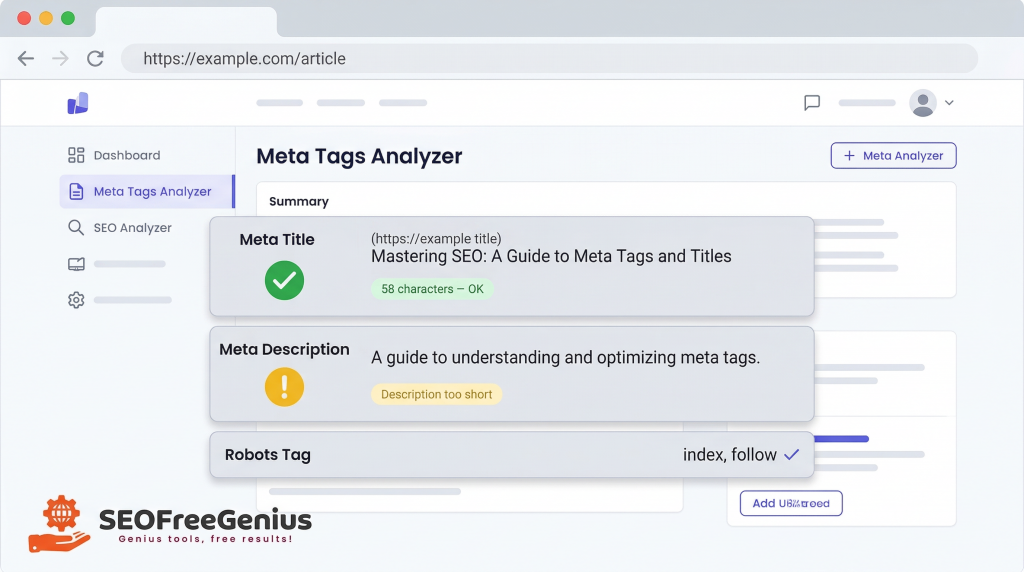The height and width of the screenshot is (572, 1024).
Task: Click the browser back arrow
Action: click(26, 58)
